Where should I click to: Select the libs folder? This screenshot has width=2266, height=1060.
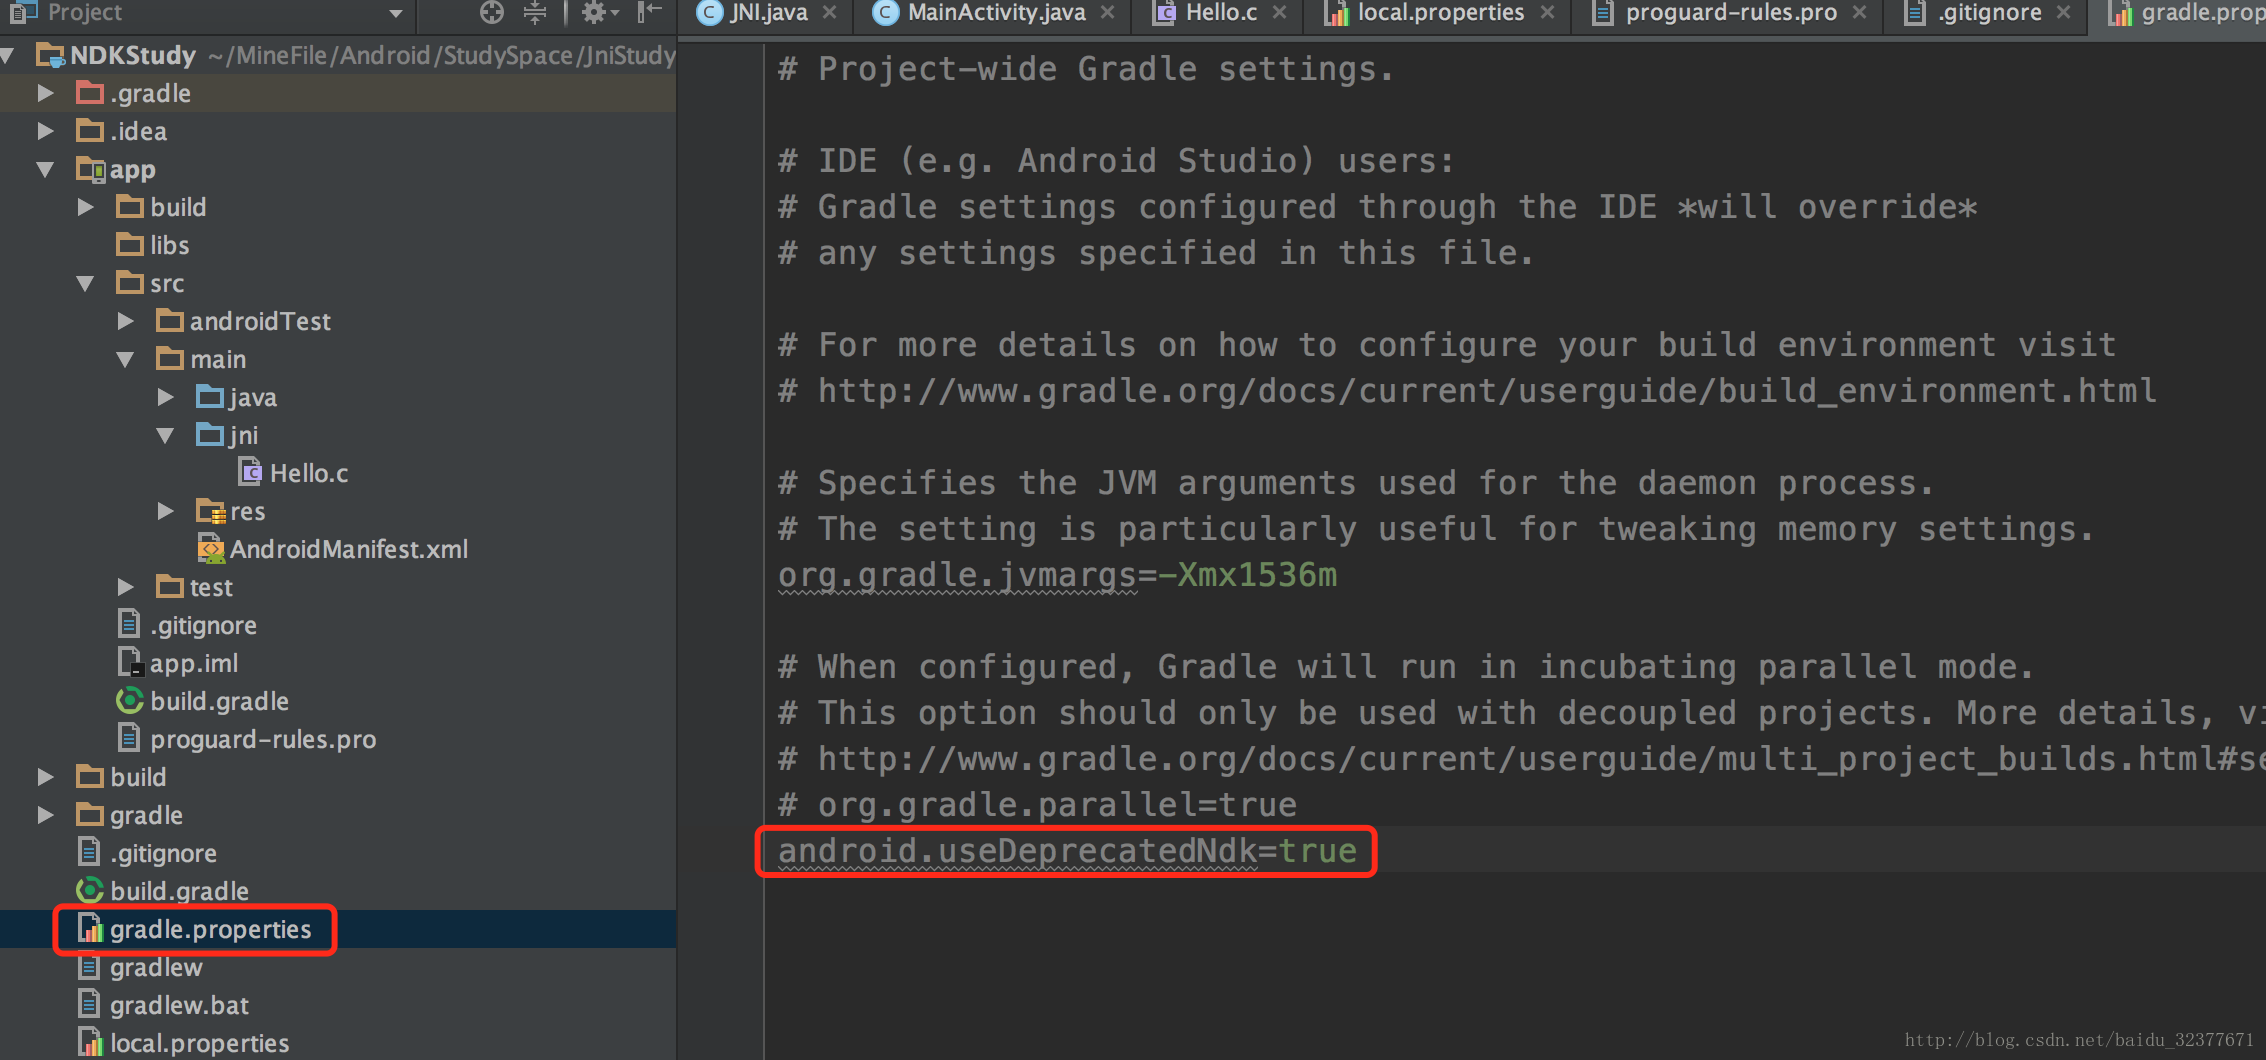(x=152, y=245)
